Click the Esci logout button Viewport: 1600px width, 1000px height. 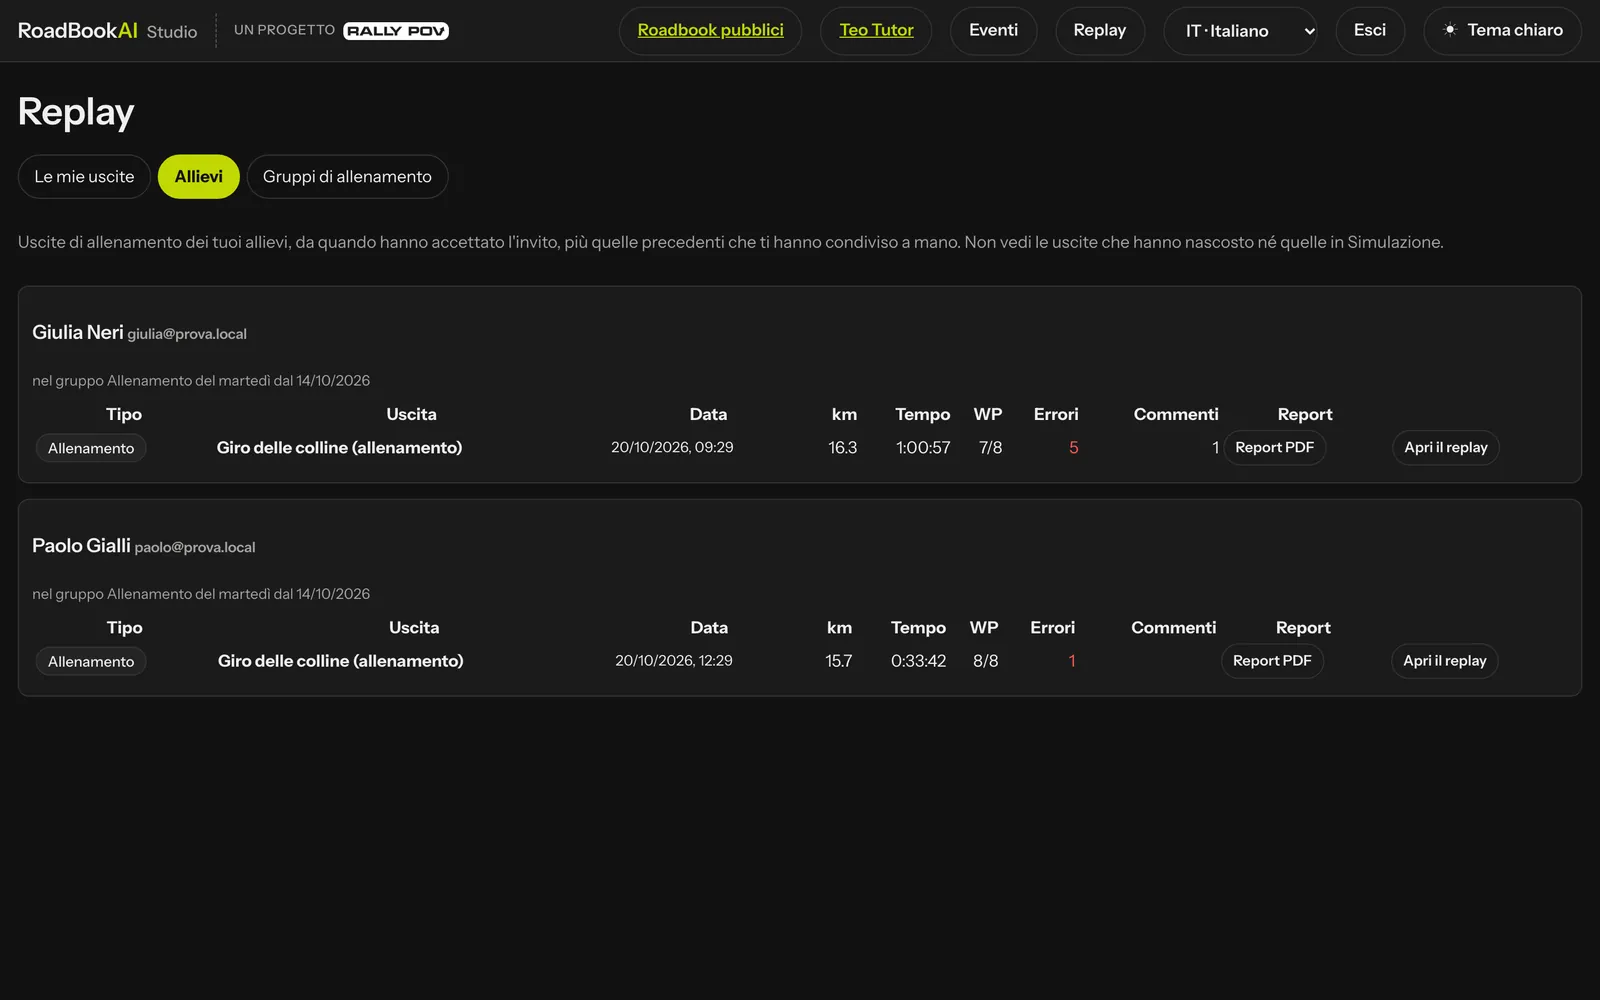point(1370,31)
